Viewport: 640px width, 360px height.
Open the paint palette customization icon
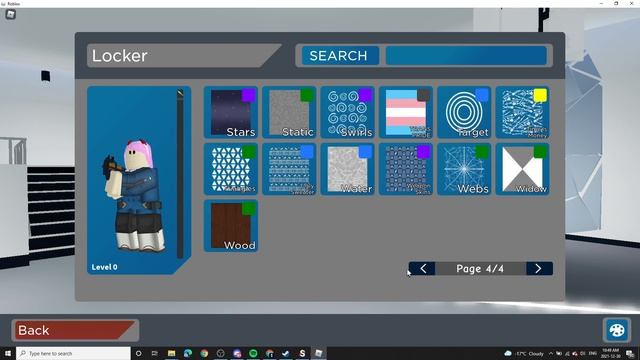(617, 330)
